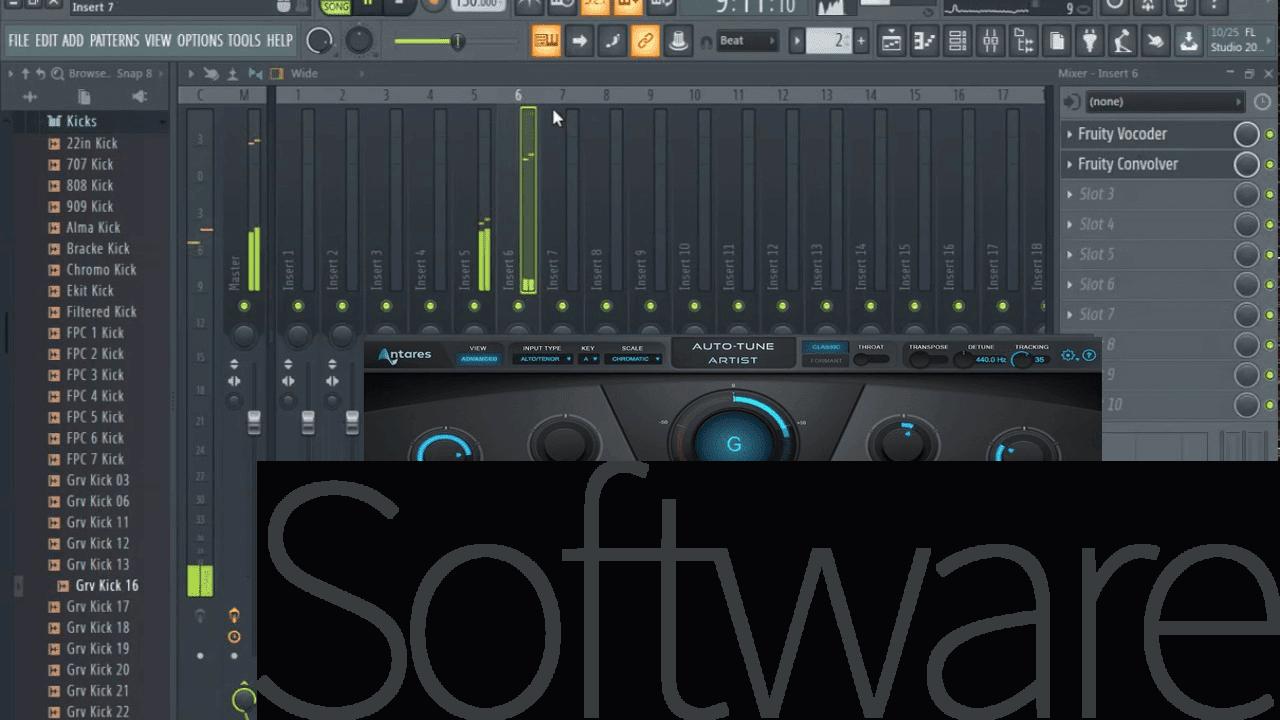Open the ADD menu
The width and height of the screenshot is (1280, 720).
point(73,41)
